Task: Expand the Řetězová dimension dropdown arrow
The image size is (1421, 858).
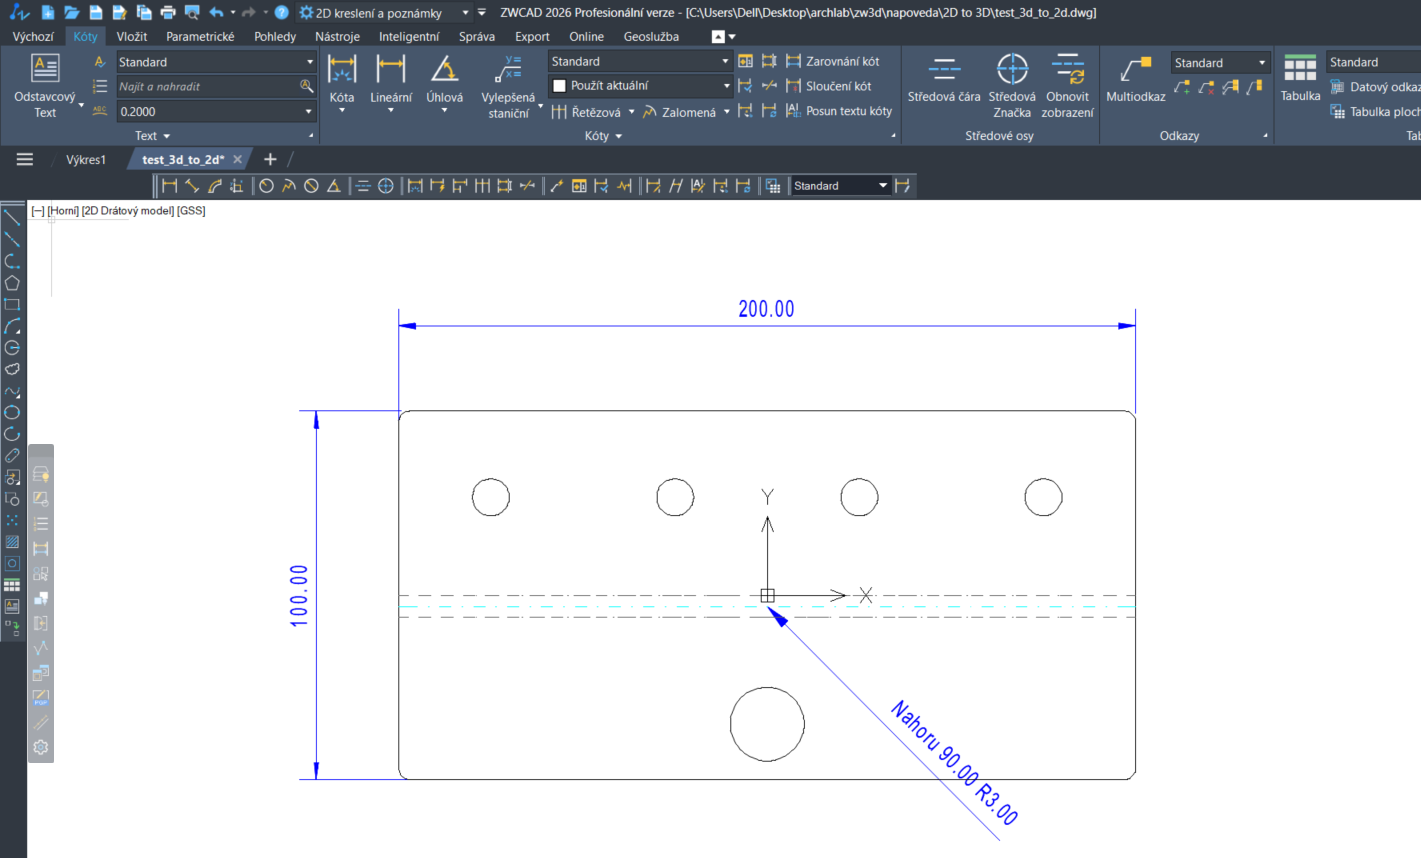Action: 632,112
